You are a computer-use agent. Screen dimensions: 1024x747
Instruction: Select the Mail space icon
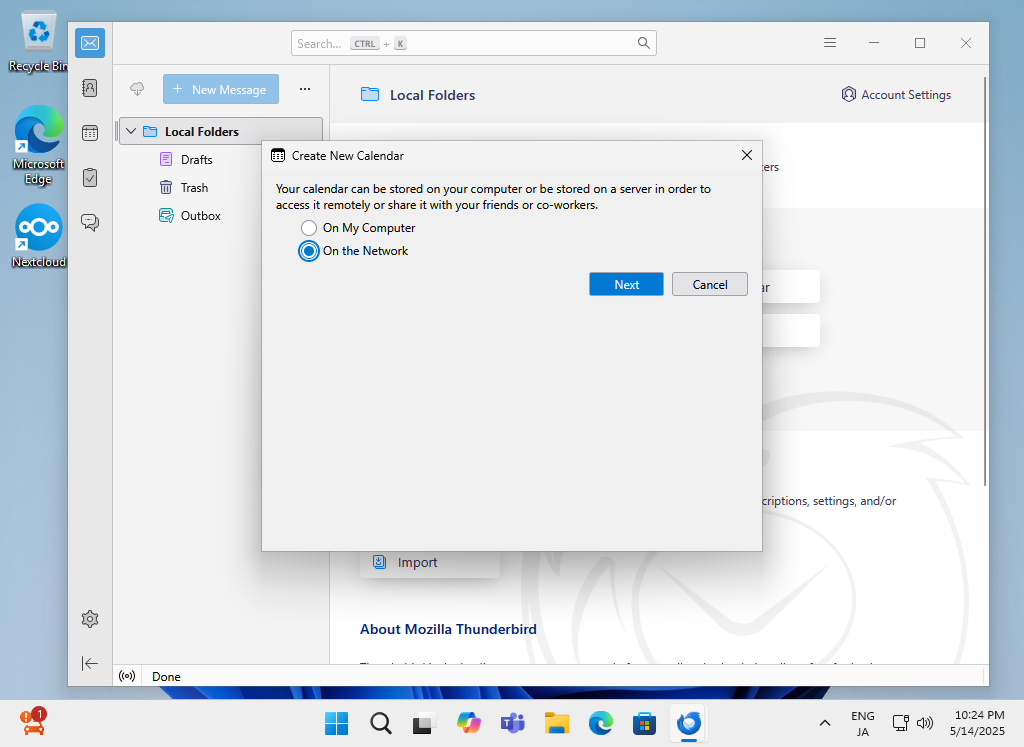coord(89,43)
